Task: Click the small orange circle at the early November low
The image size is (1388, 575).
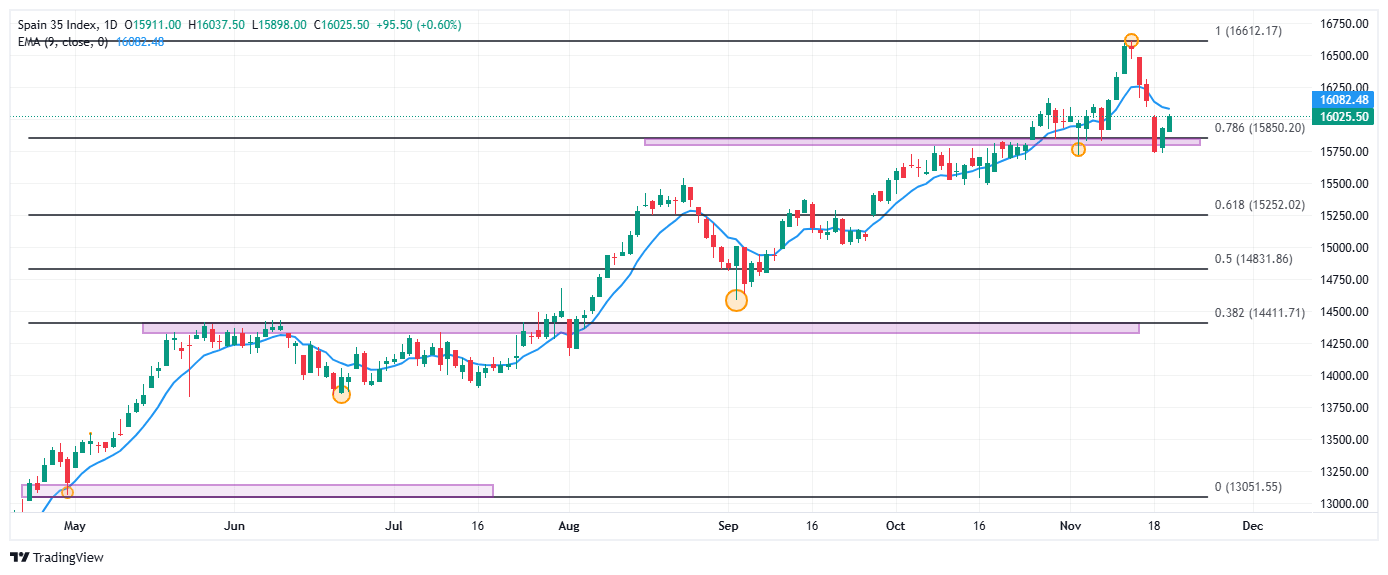Action: [x=1078, y=150]
